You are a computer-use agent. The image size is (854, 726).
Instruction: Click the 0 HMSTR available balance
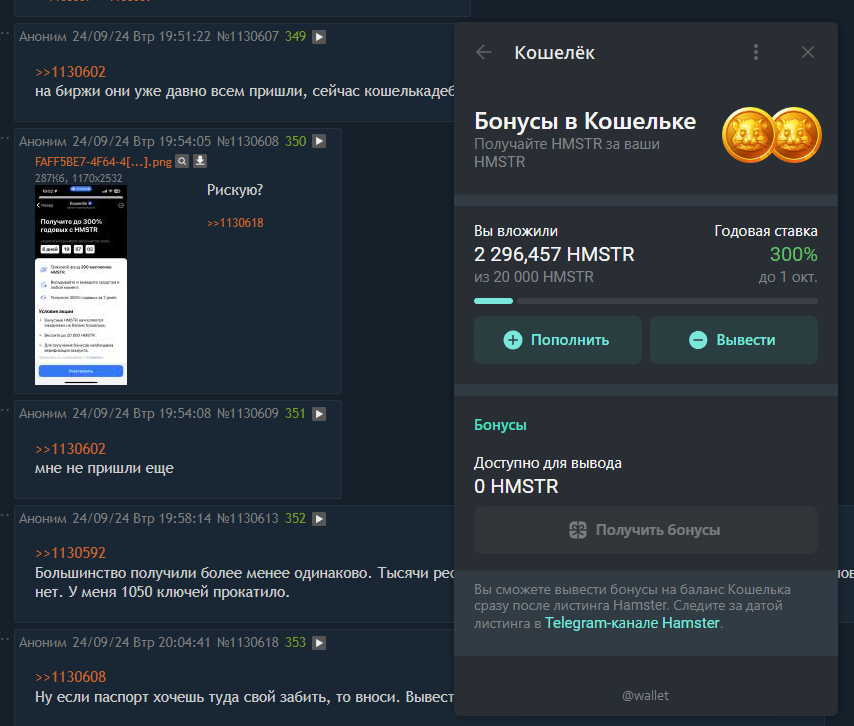(x=516, y=486)
